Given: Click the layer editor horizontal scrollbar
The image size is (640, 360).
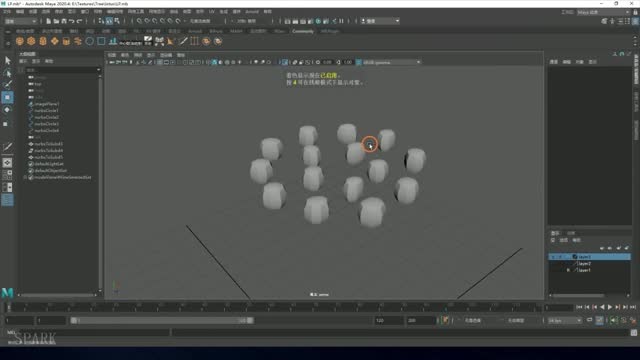Looking at the screenshot, I should [x=577, y=295].
